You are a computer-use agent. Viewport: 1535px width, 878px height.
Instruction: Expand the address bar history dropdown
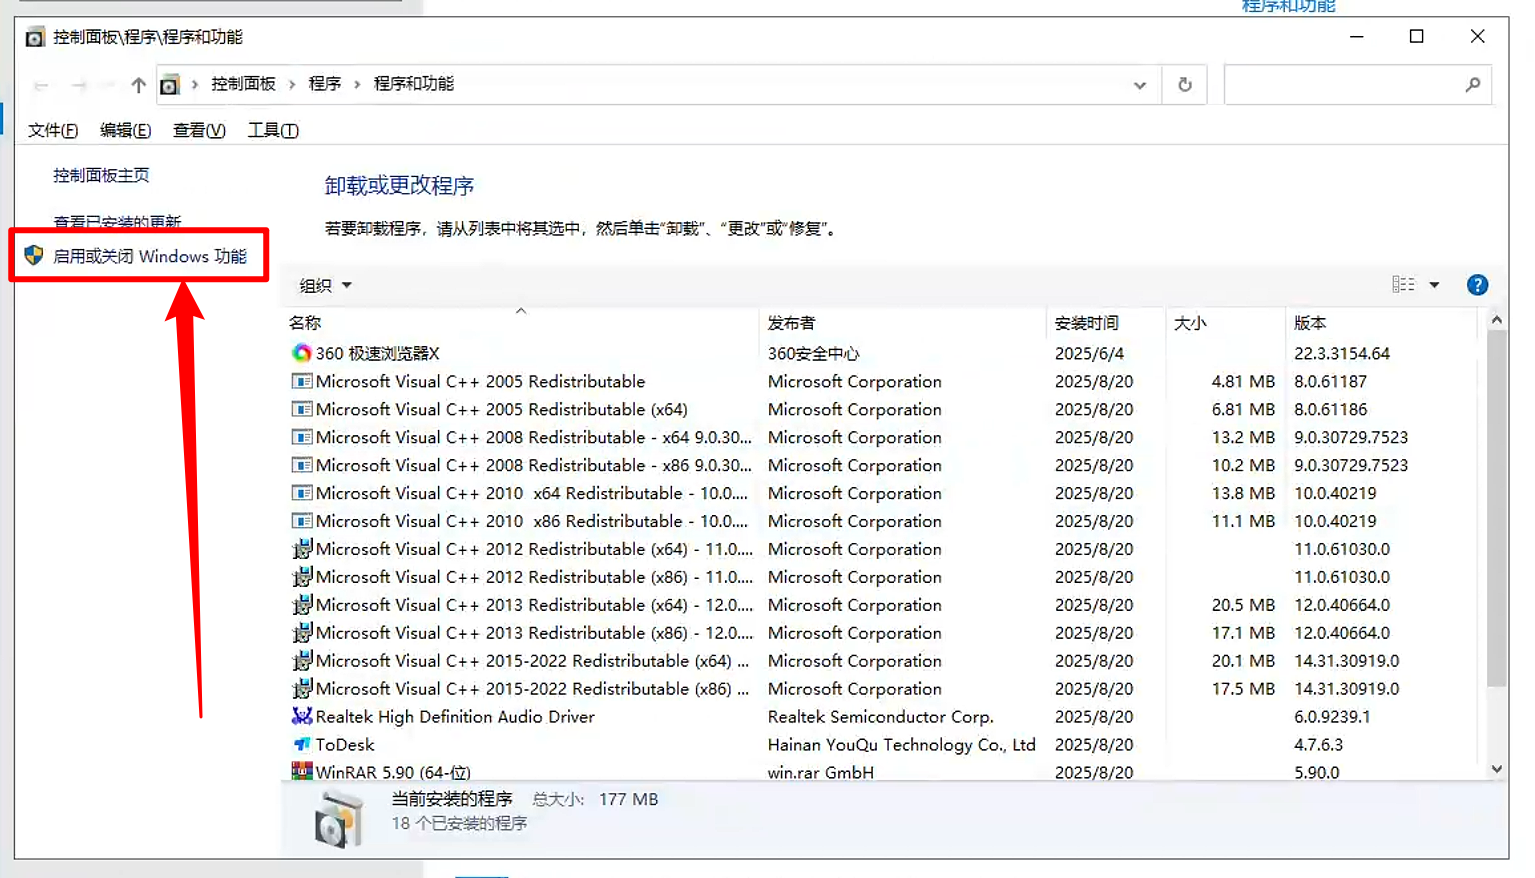click(1139, 85)
